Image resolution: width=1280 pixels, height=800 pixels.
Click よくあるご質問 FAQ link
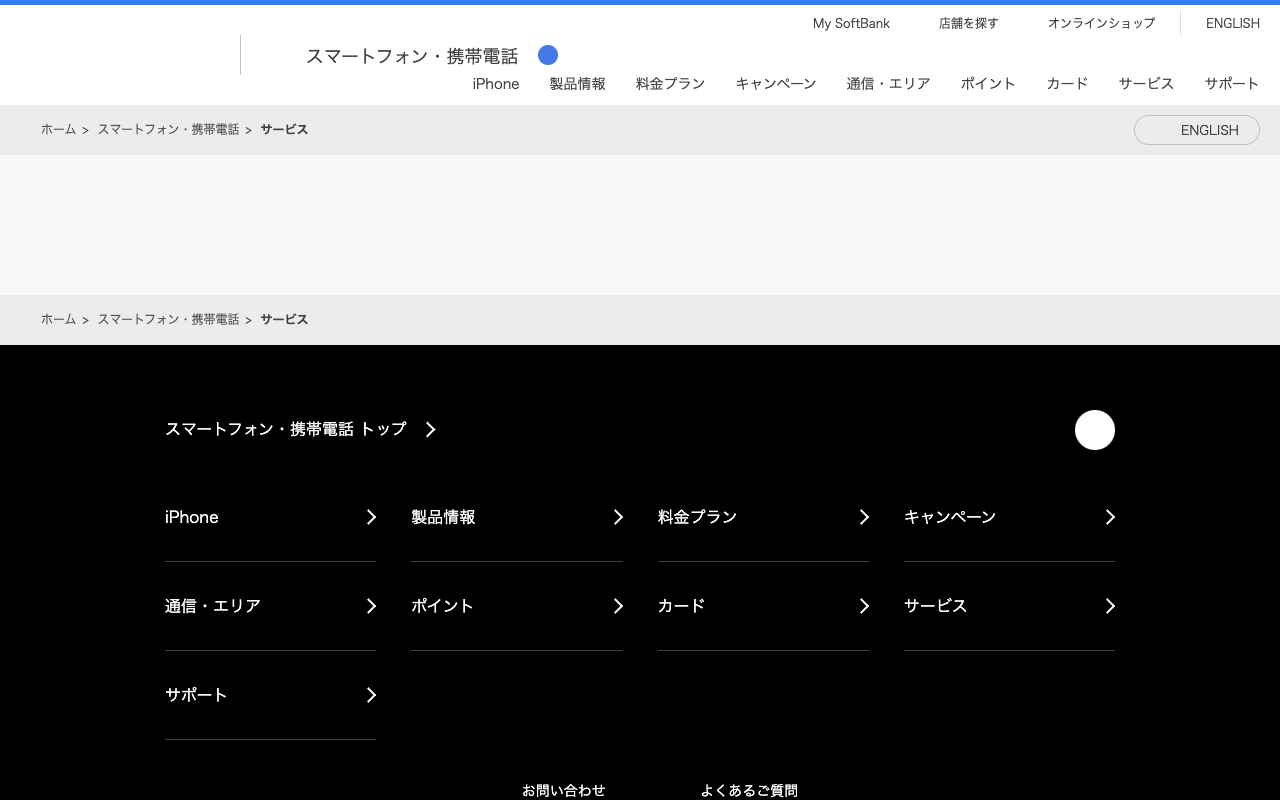tap(749, 790)
